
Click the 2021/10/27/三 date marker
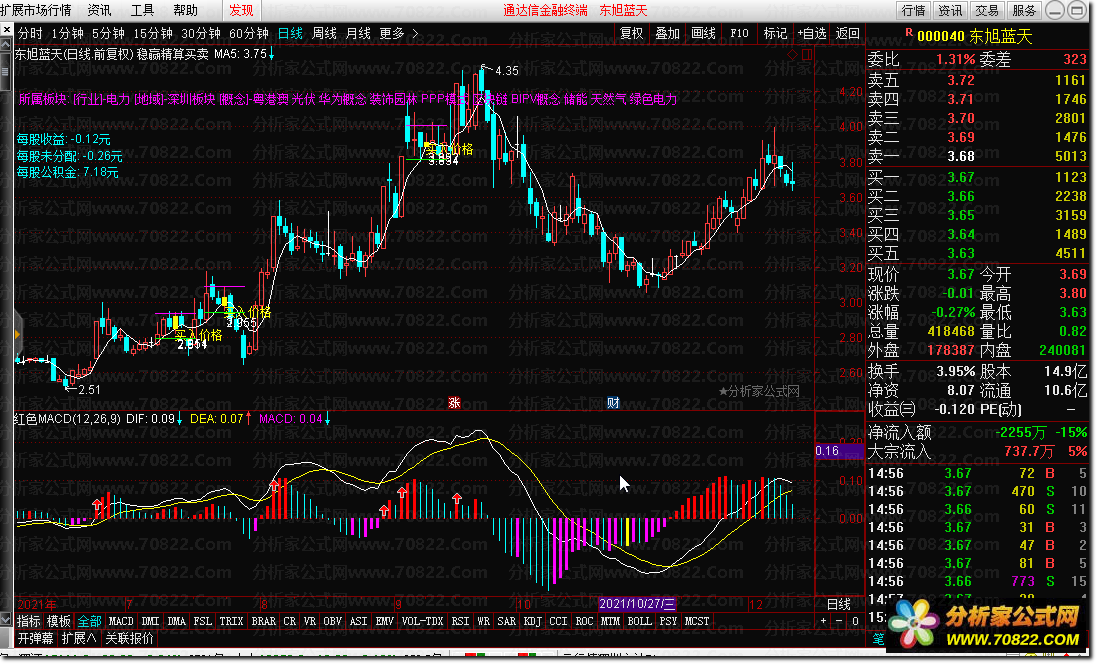[x=637, y=603]
